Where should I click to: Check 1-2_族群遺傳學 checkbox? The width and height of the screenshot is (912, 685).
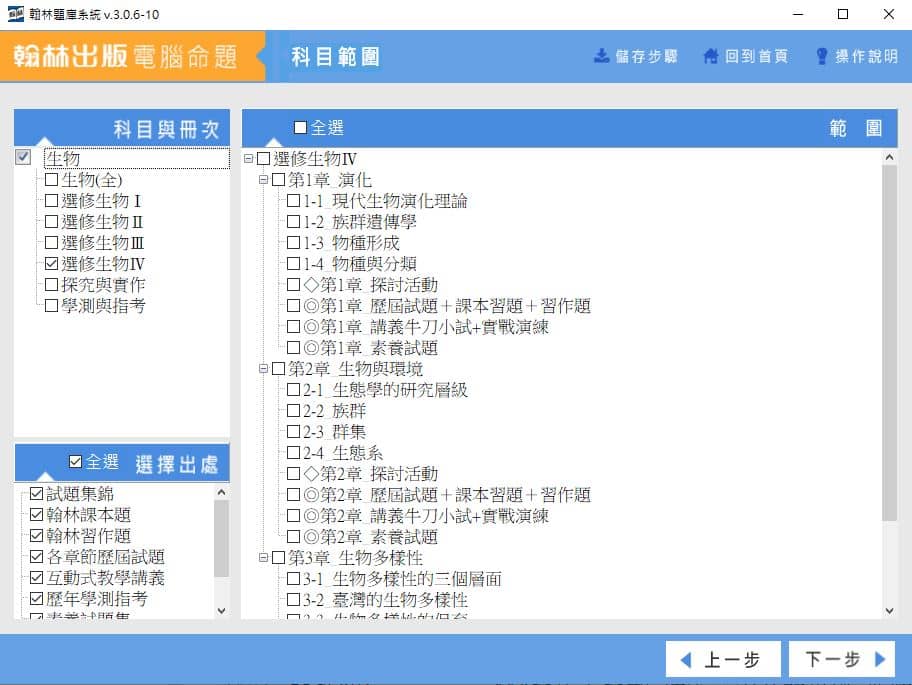(294, 222)
